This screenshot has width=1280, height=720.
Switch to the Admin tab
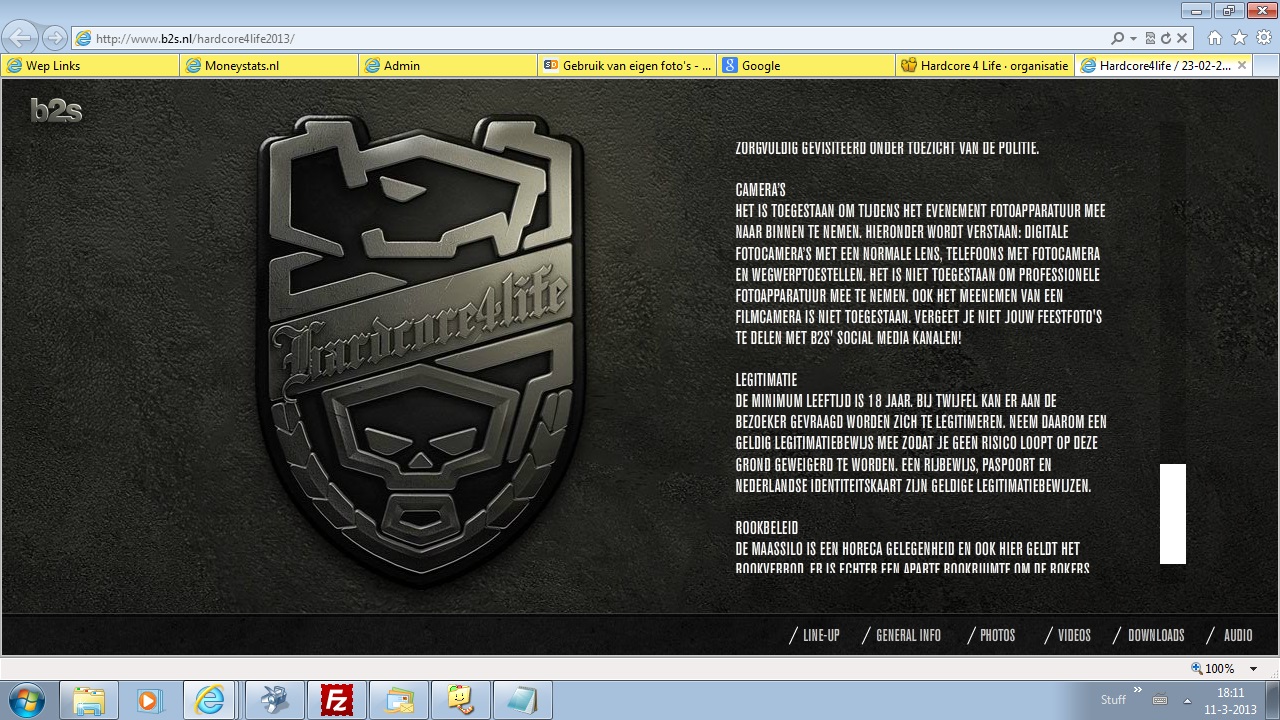tap(448, 65)
